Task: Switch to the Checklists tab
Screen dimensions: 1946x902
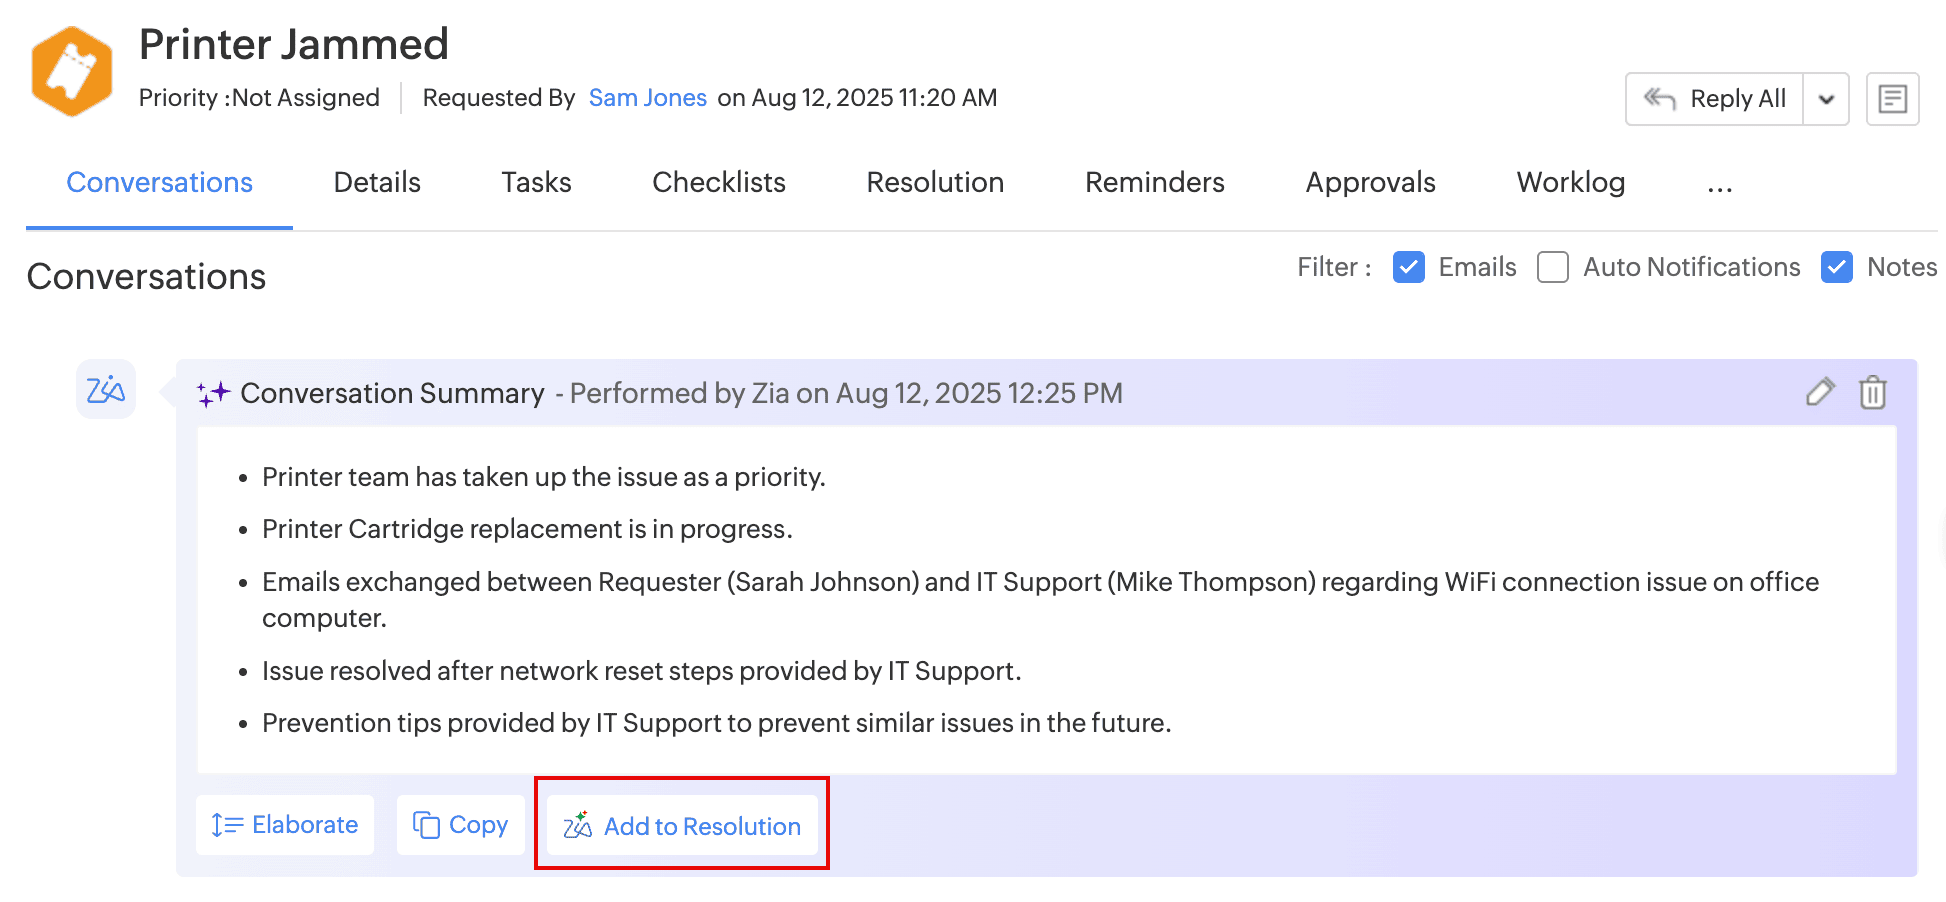Action: pyautogui.click(x=718, y=182)
